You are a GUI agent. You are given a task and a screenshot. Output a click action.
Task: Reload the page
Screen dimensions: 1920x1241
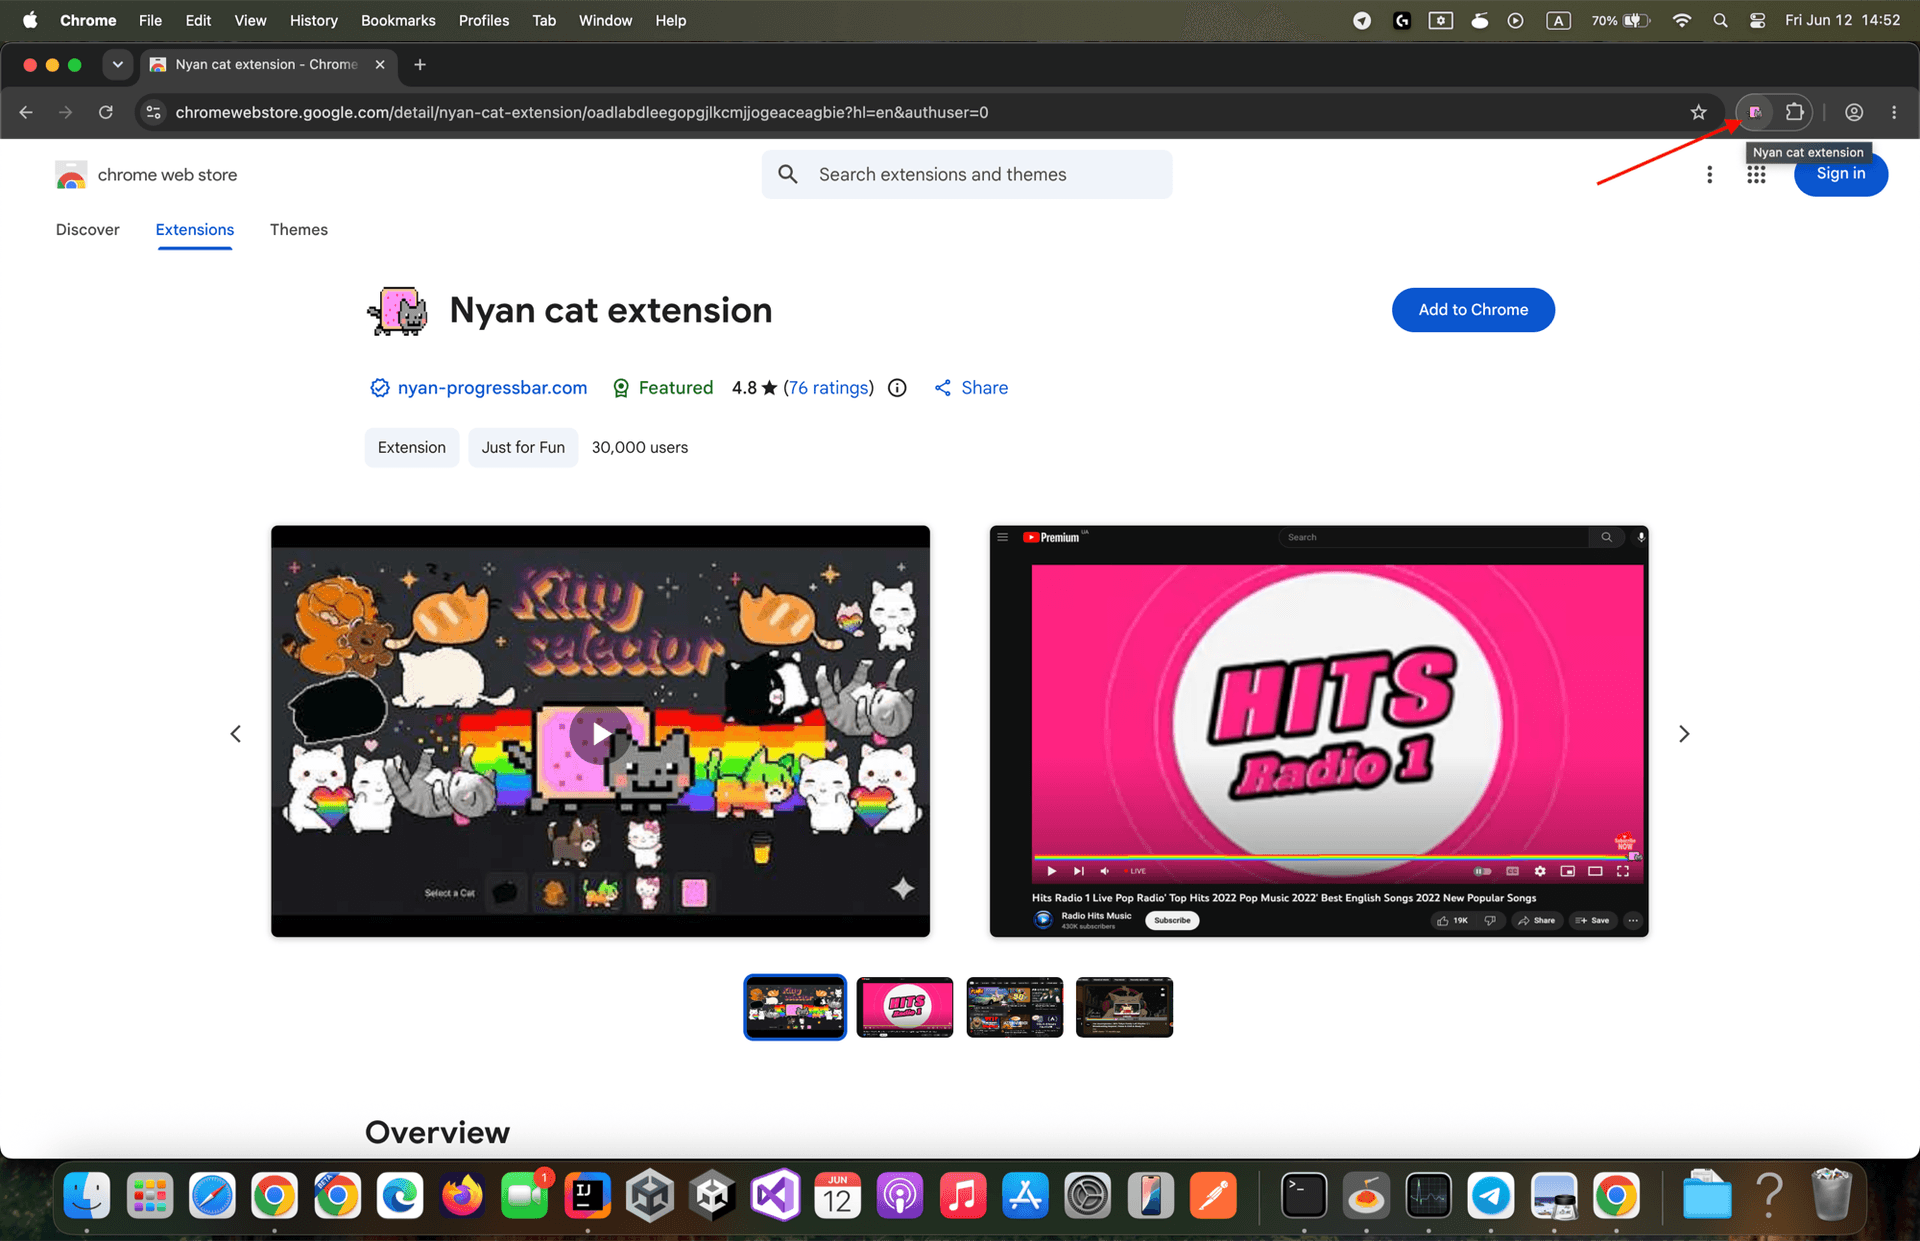[106, 112]
